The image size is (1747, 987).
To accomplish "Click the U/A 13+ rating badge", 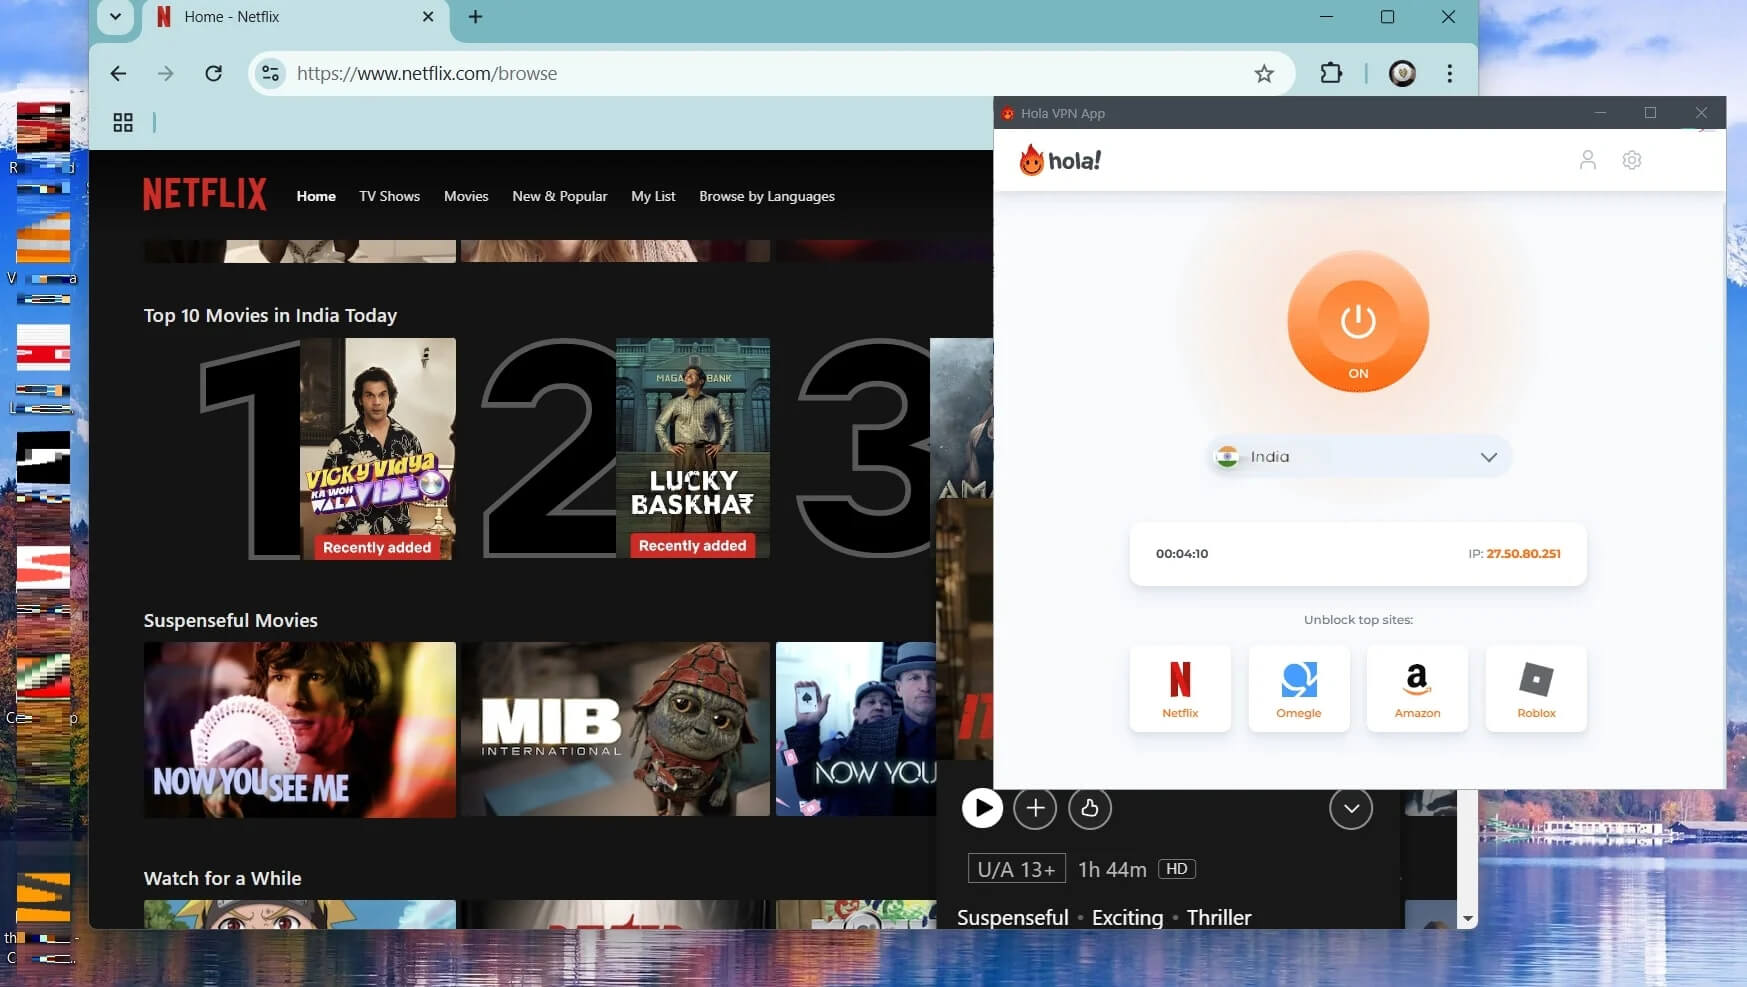I will tap(1016, 869).
